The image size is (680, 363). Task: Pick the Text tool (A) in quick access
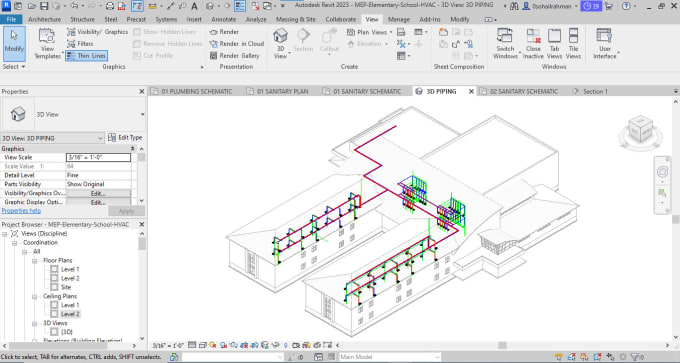point(194,6)
